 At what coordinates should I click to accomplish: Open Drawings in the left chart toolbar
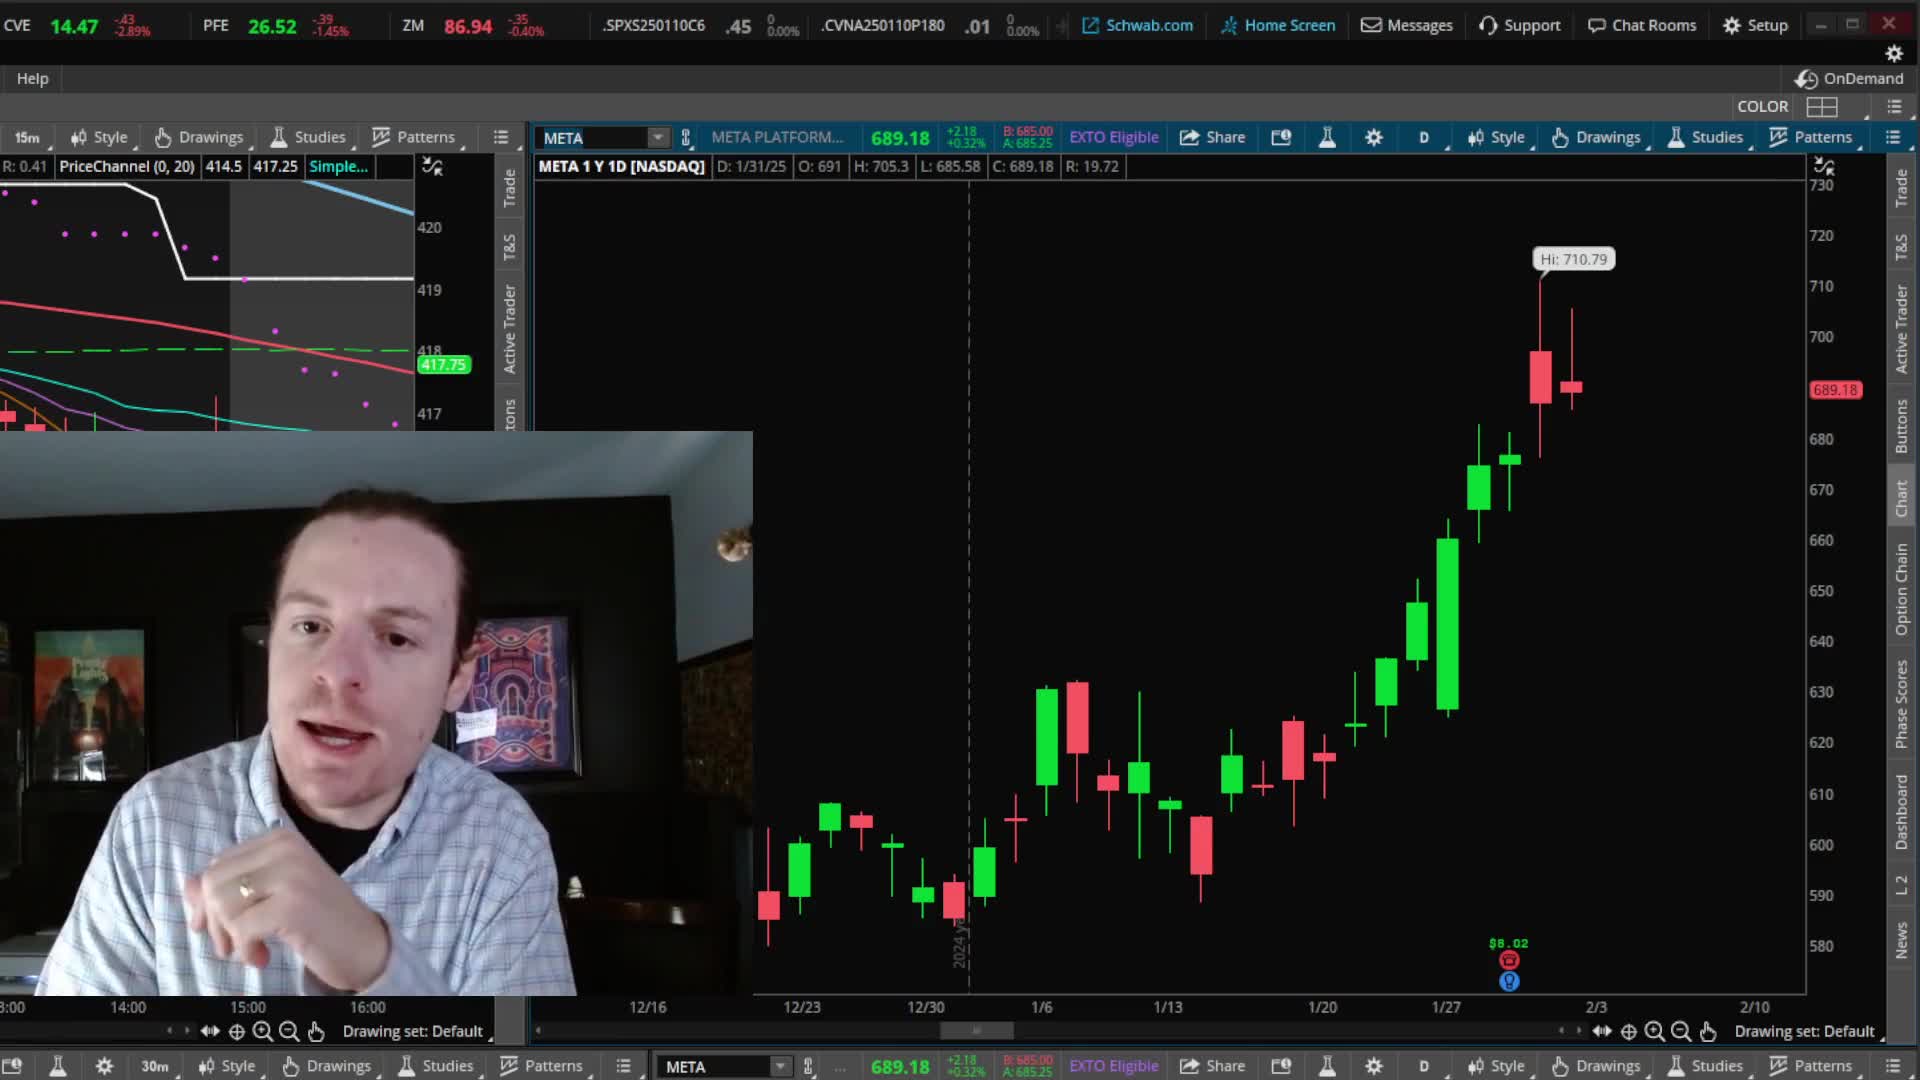199,137
